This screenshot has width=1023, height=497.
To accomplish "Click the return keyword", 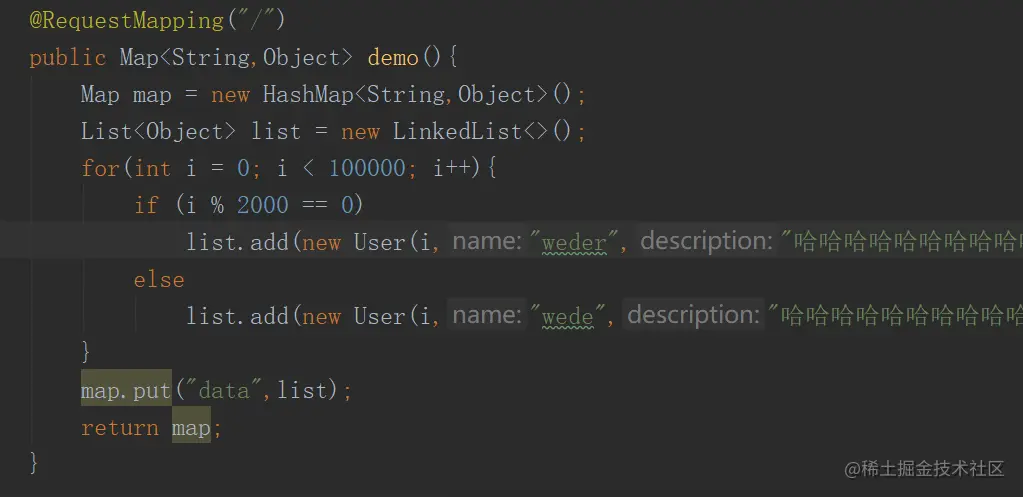I will (120, 428).
